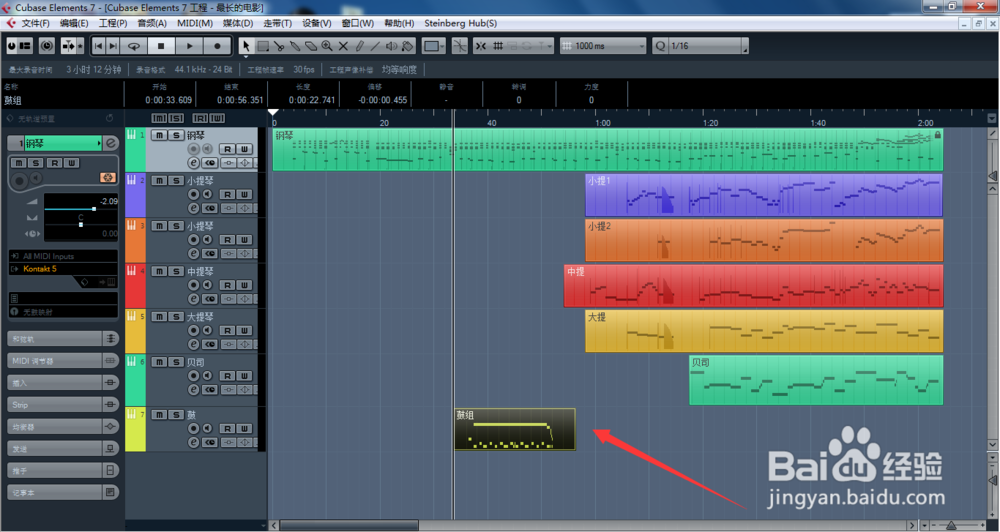This screenshot has height=532, width=1000.
Task: Open the All MIDI Inputs routing dropdown
Action: click(x=63, y=256)
